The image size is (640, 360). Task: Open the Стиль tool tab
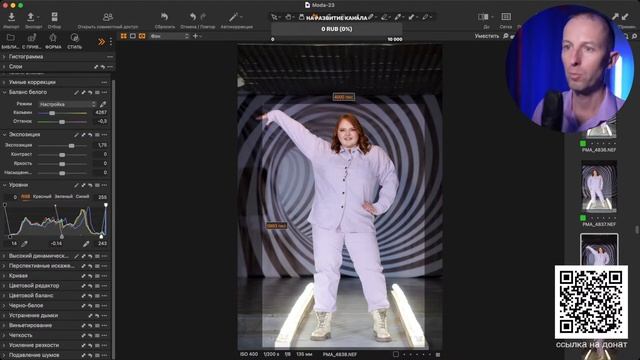[x=74, y=42]
